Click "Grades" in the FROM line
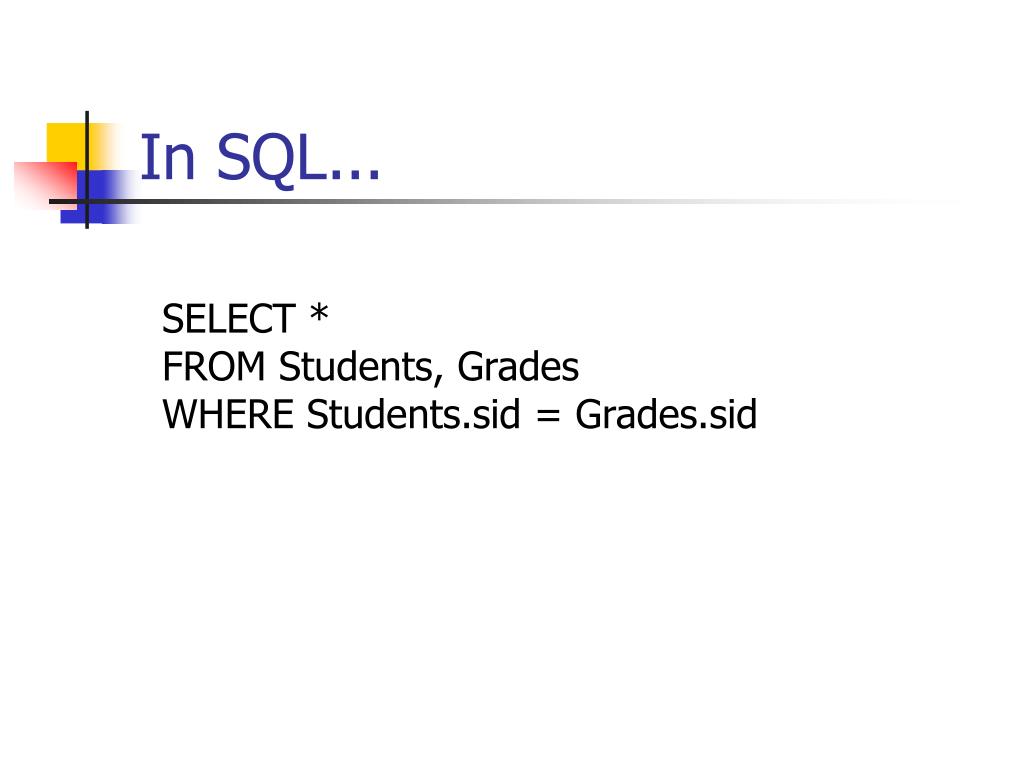This screenshot has height=768, width=1024. (x=518, y=366)
